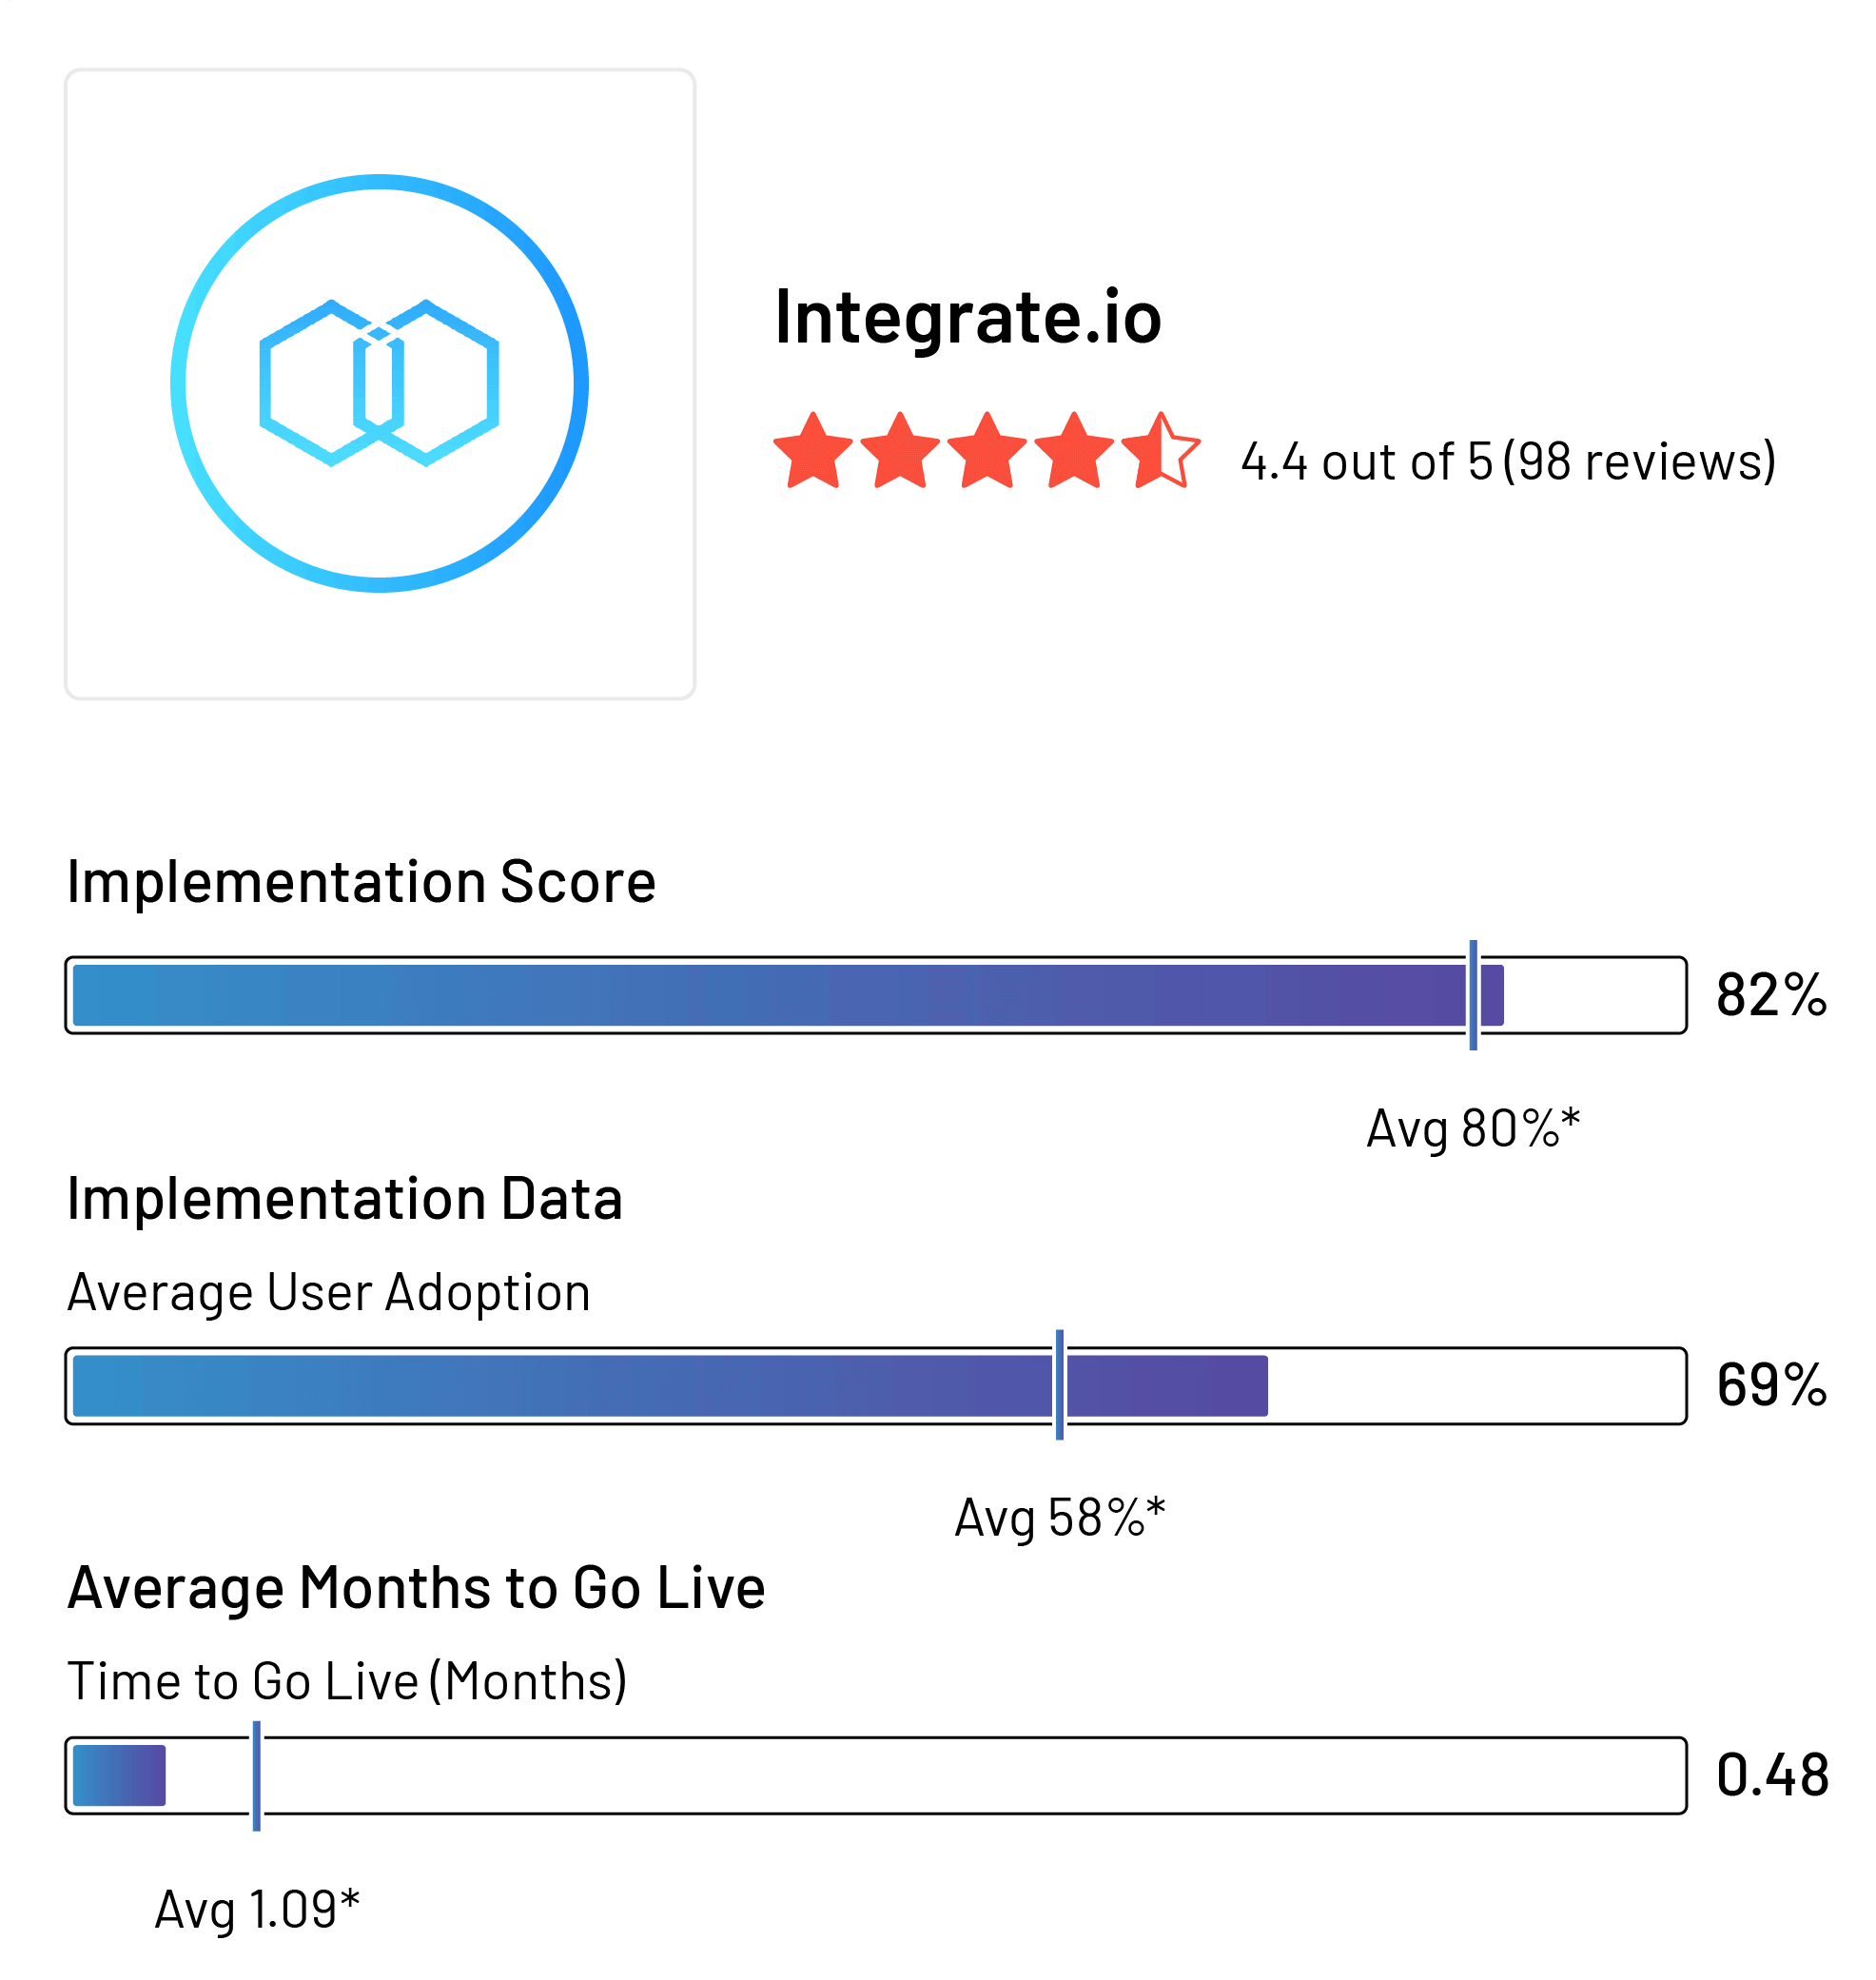Screen dimensions: 1876x1980
Task: Select the fourth rating star
Action: click(x=1074, y=452)
